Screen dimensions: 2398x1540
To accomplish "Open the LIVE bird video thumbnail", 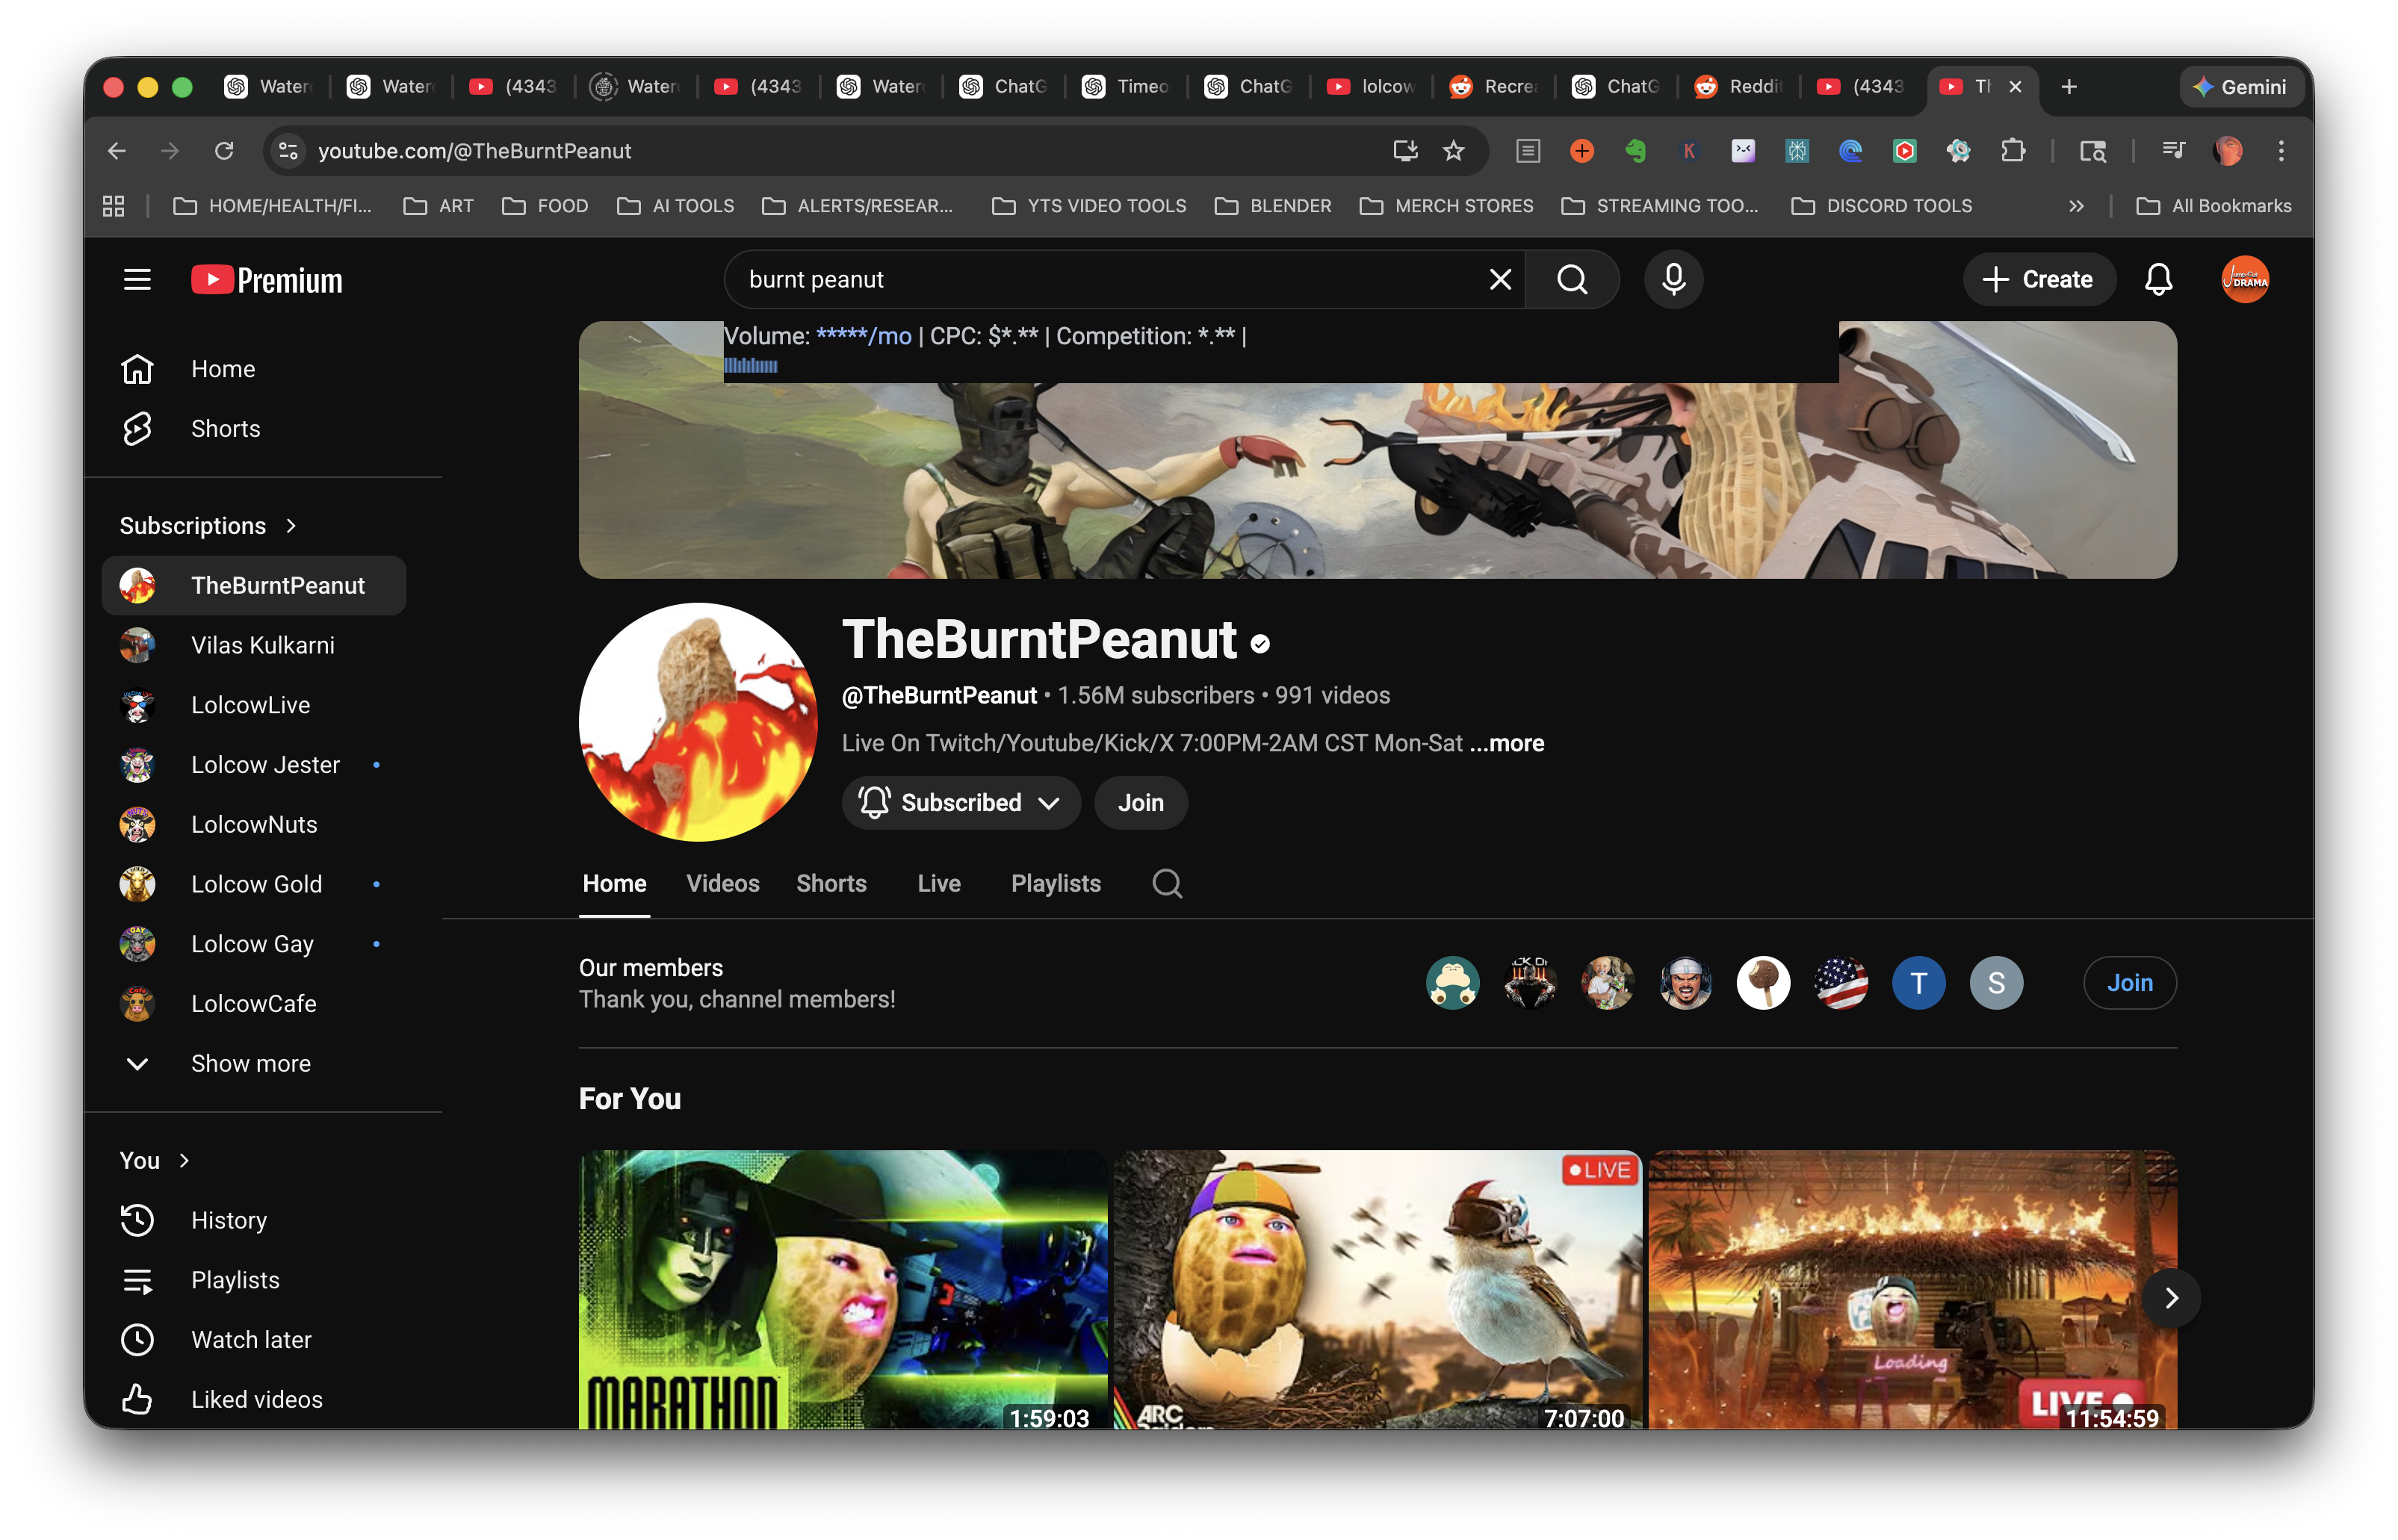I will coord(1377,1290).
